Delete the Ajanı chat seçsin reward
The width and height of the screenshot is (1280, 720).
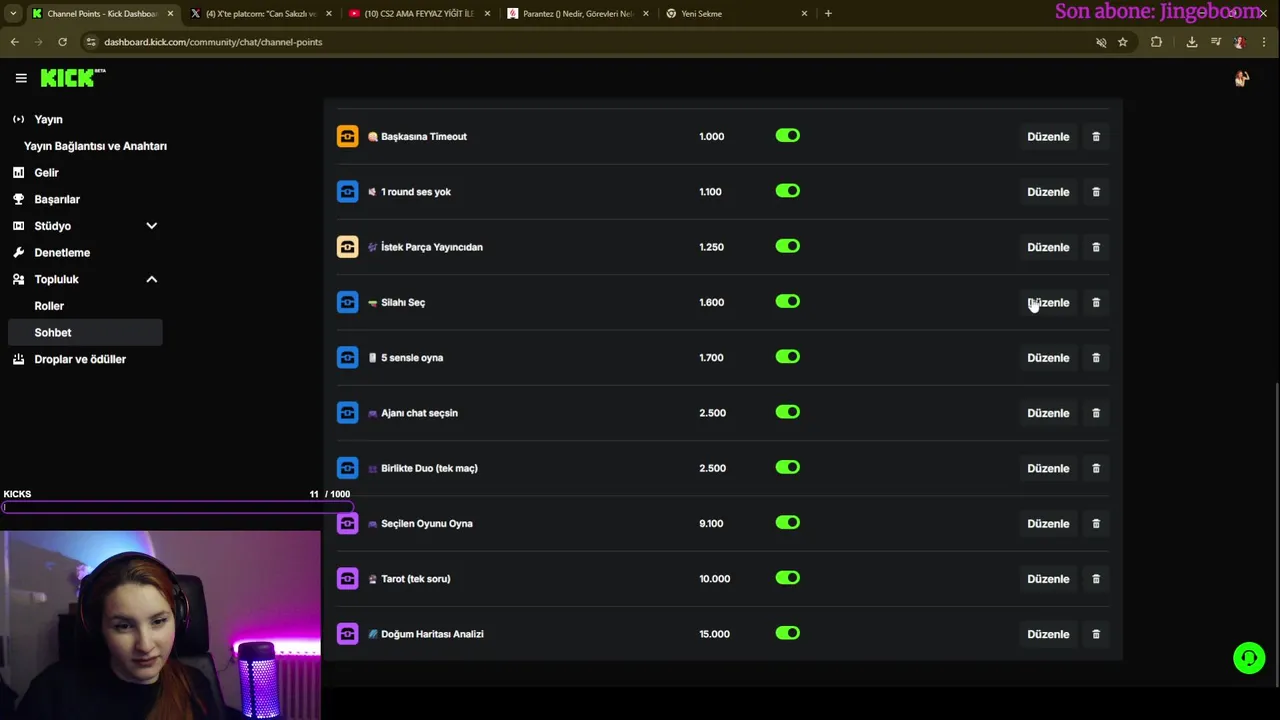[1096, 413]
